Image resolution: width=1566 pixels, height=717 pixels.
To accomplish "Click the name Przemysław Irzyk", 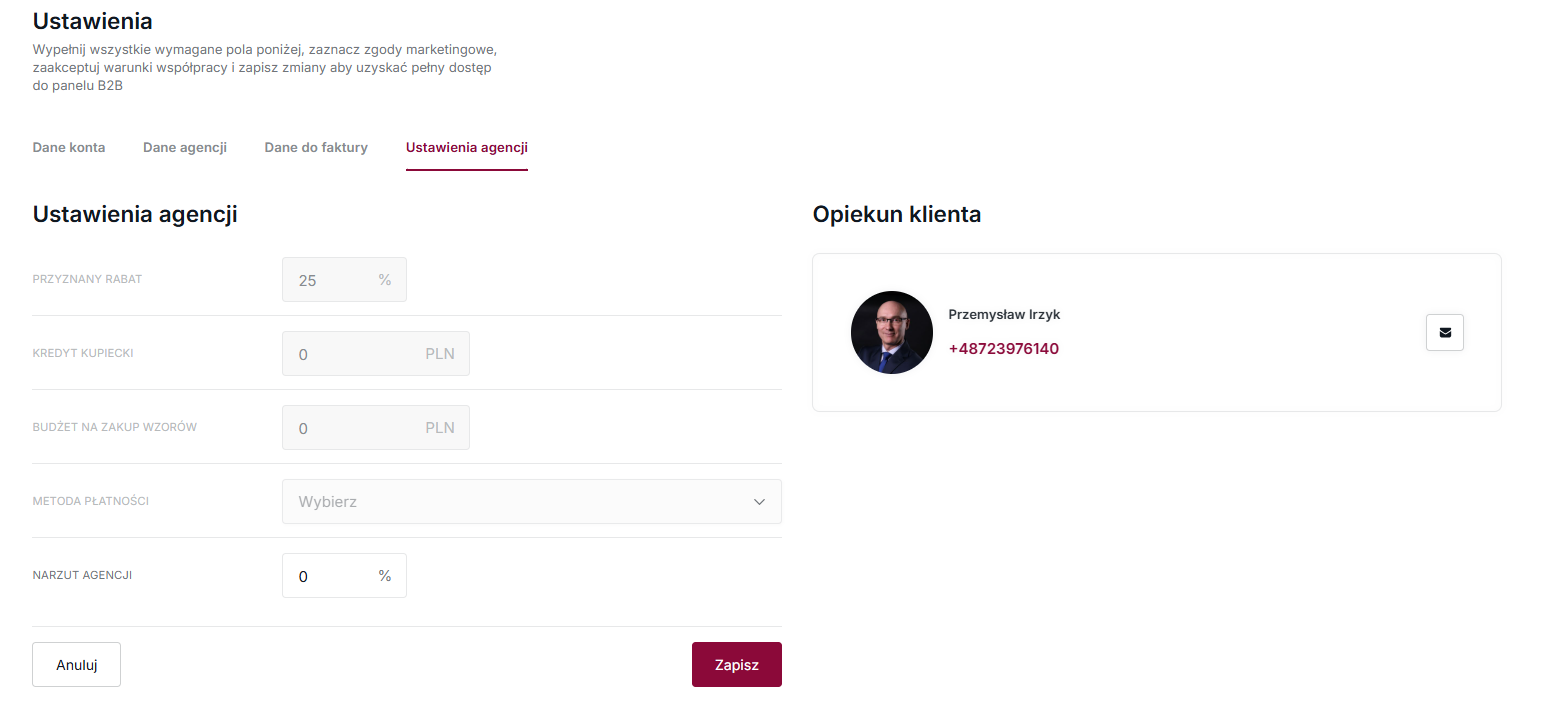I will 1004,315.
